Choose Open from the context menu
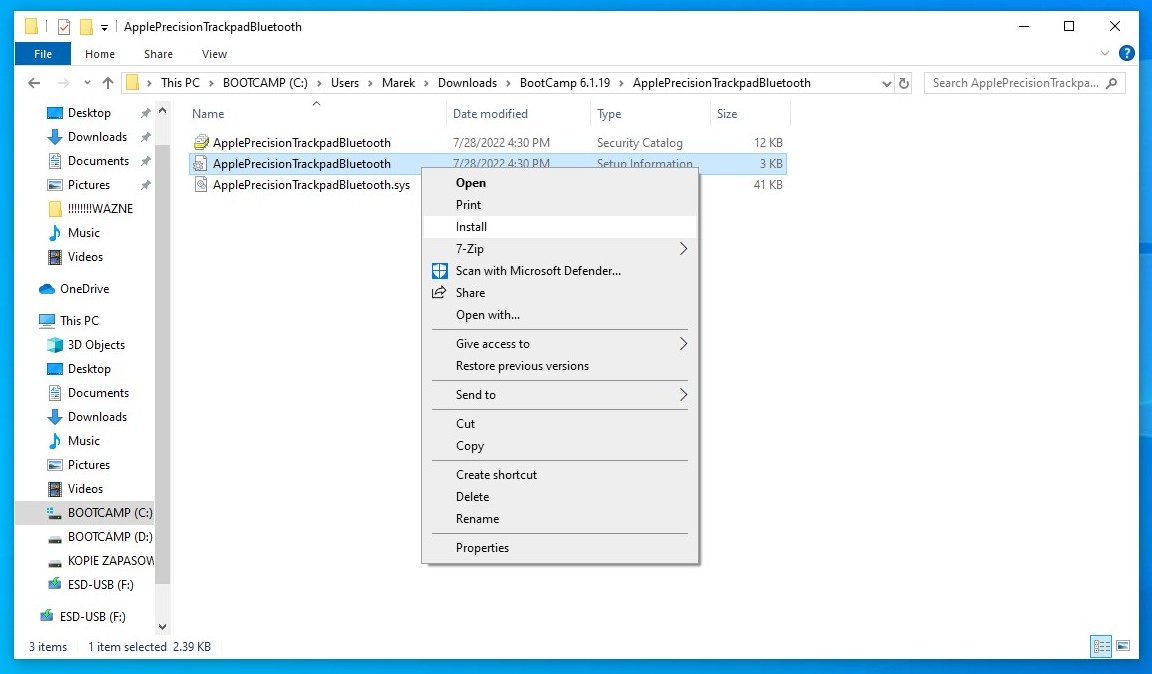Viewport: 1152px width, 674px height. click(x=560, y=183)
